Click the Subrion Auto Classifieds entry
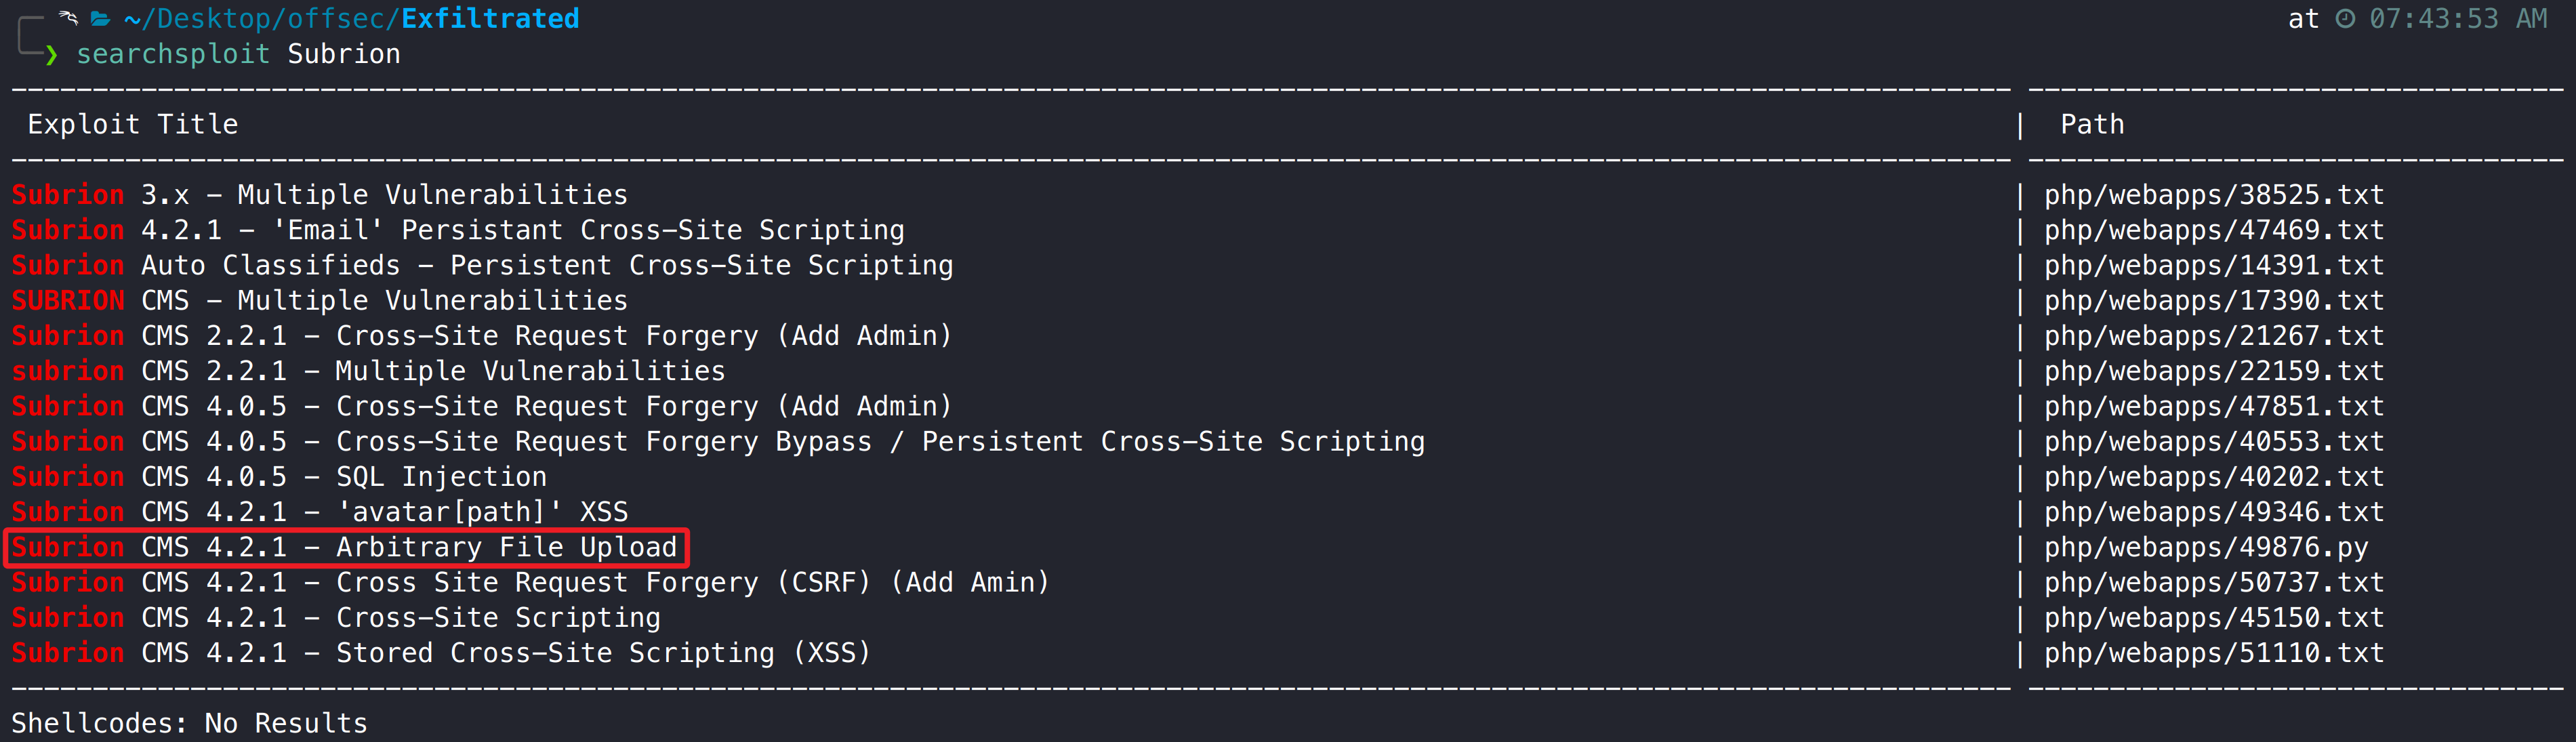2576x742 pixels. pos(482,265)
